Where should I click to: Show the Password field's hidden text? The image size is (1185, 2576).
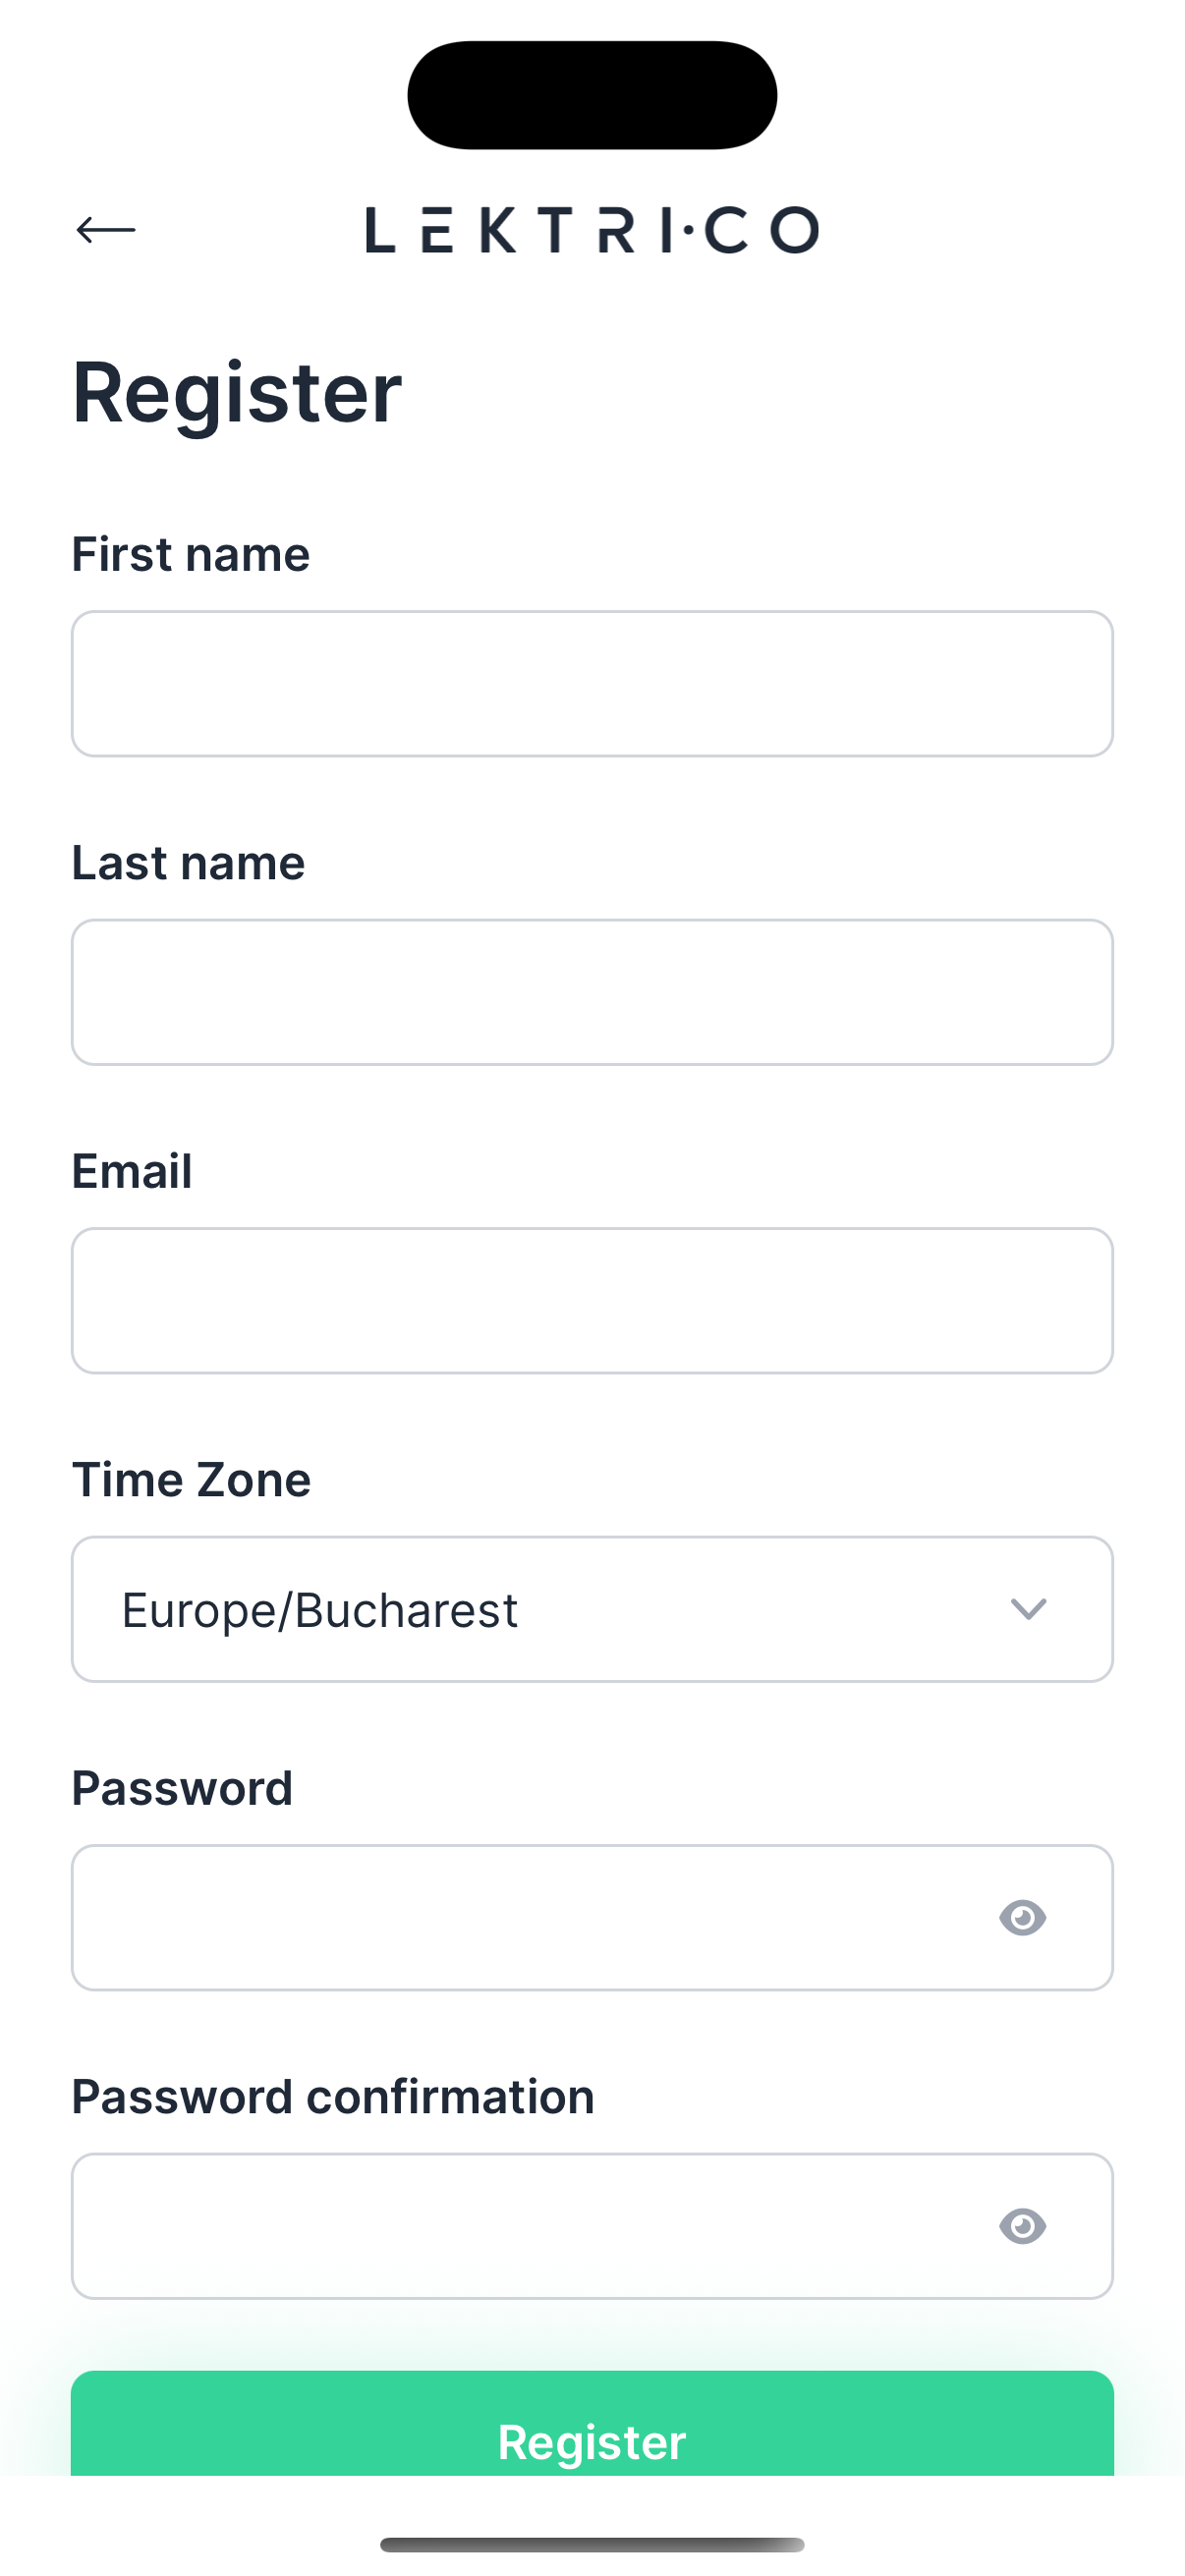coord(1022,1918)
